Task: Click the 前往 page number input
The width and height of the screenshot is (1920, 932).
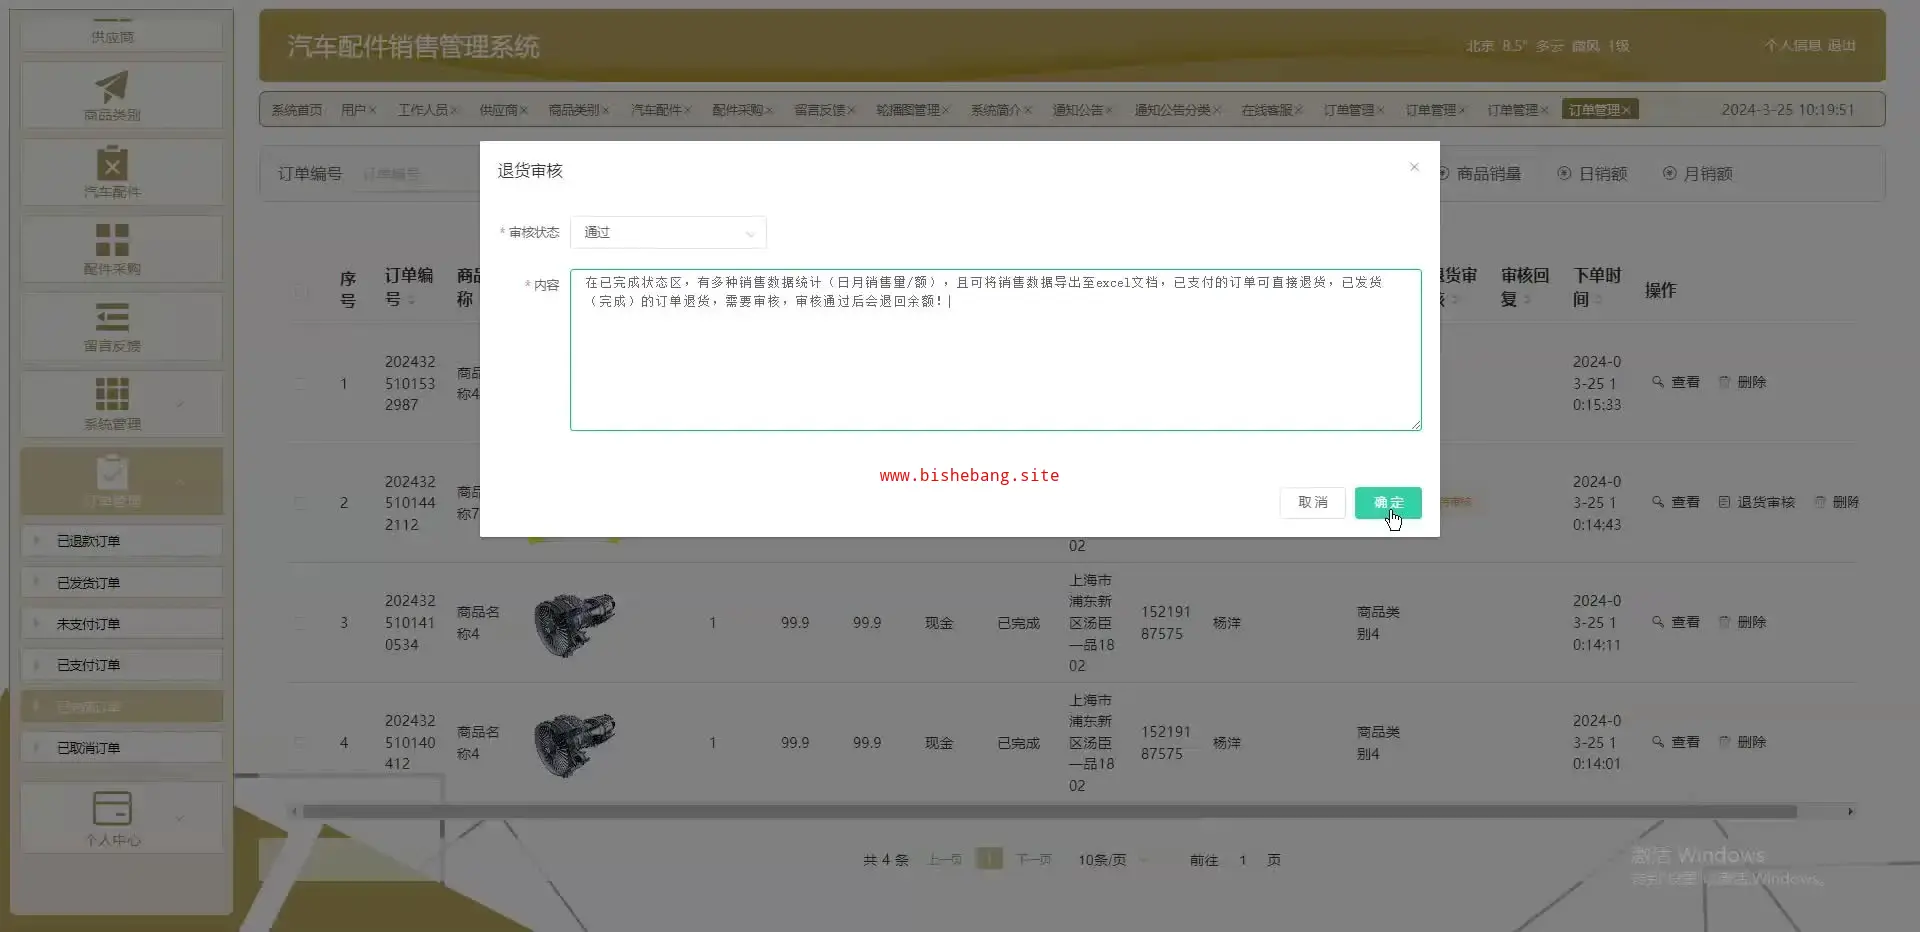Action: coord(1243,860)
